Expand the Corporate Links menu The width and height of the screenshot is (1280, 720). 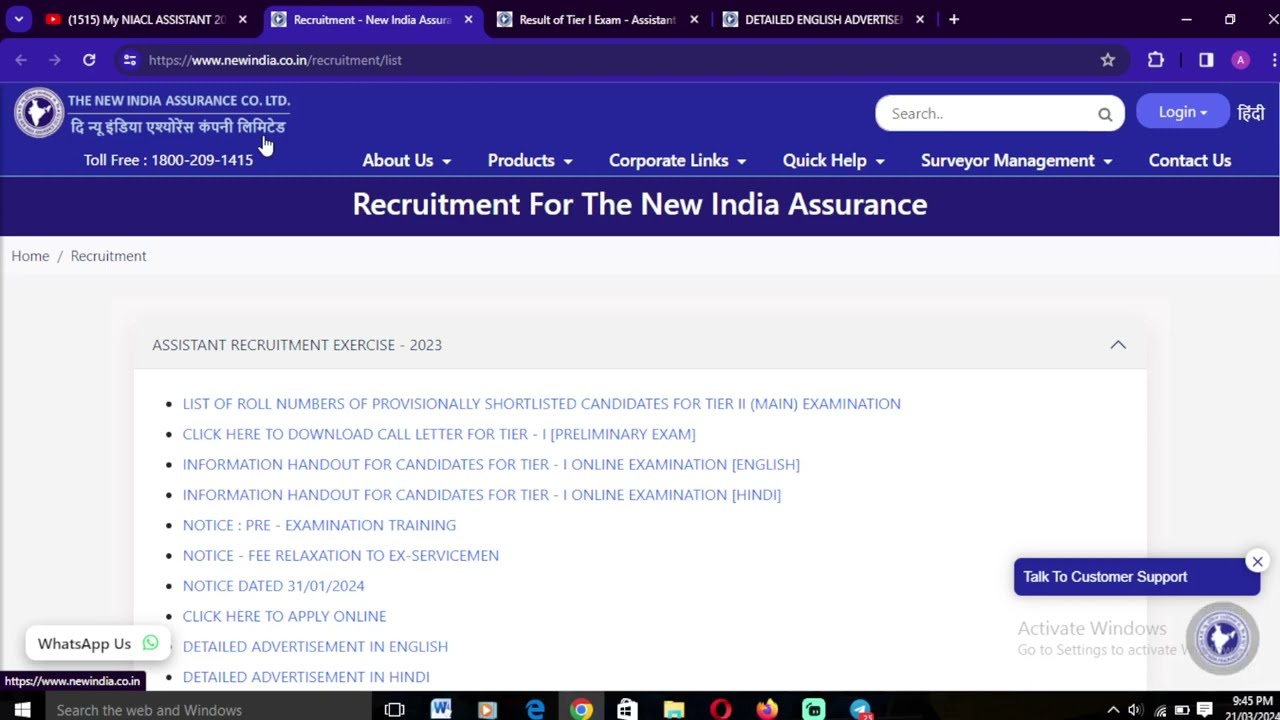click(x=678, y=160)
